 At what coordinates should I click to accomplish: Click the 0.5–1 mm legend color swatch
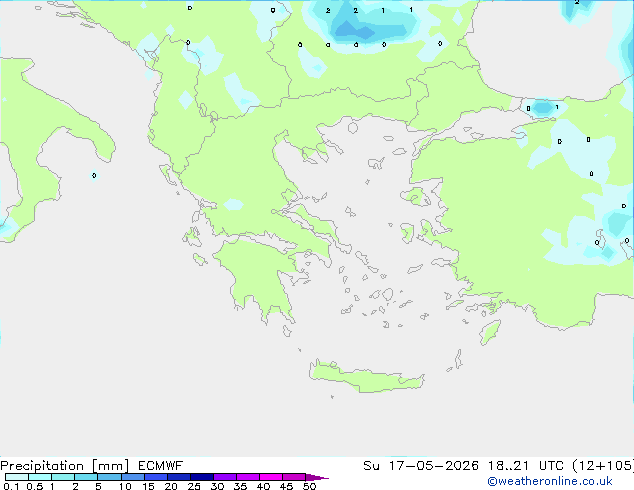[40, 477]
